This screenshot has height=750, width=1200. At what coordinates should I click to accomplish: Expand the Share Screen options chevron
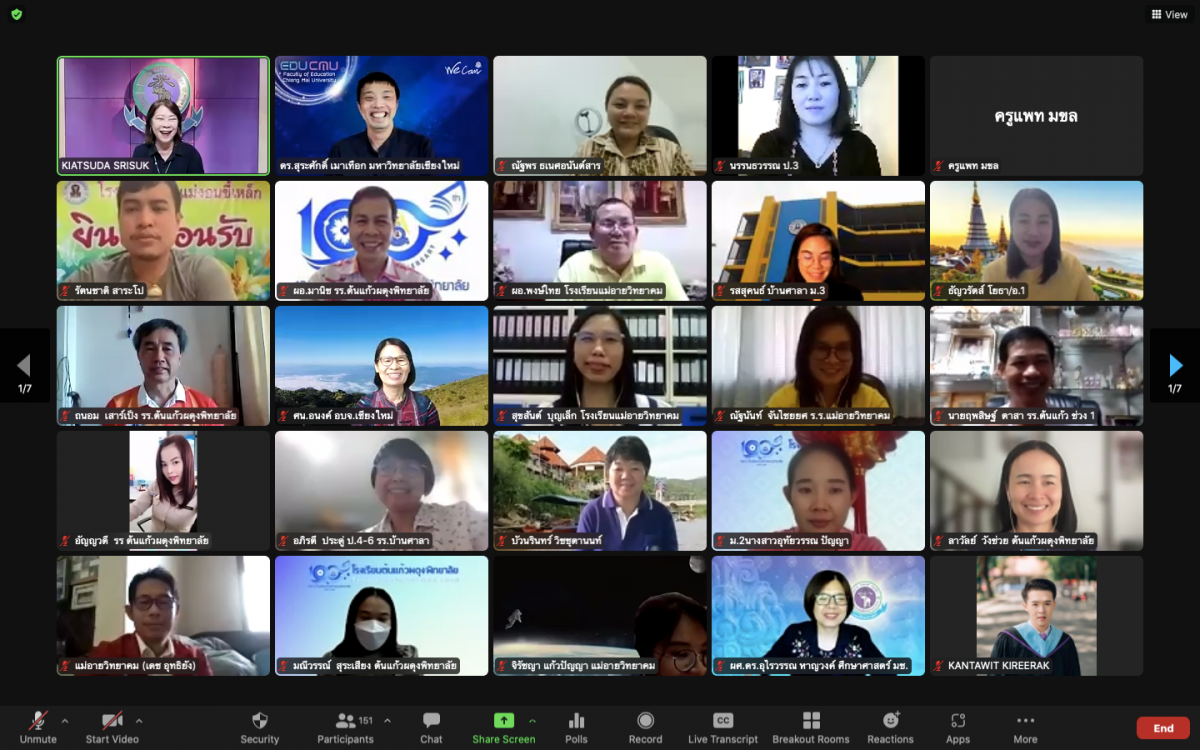point(532,720)
